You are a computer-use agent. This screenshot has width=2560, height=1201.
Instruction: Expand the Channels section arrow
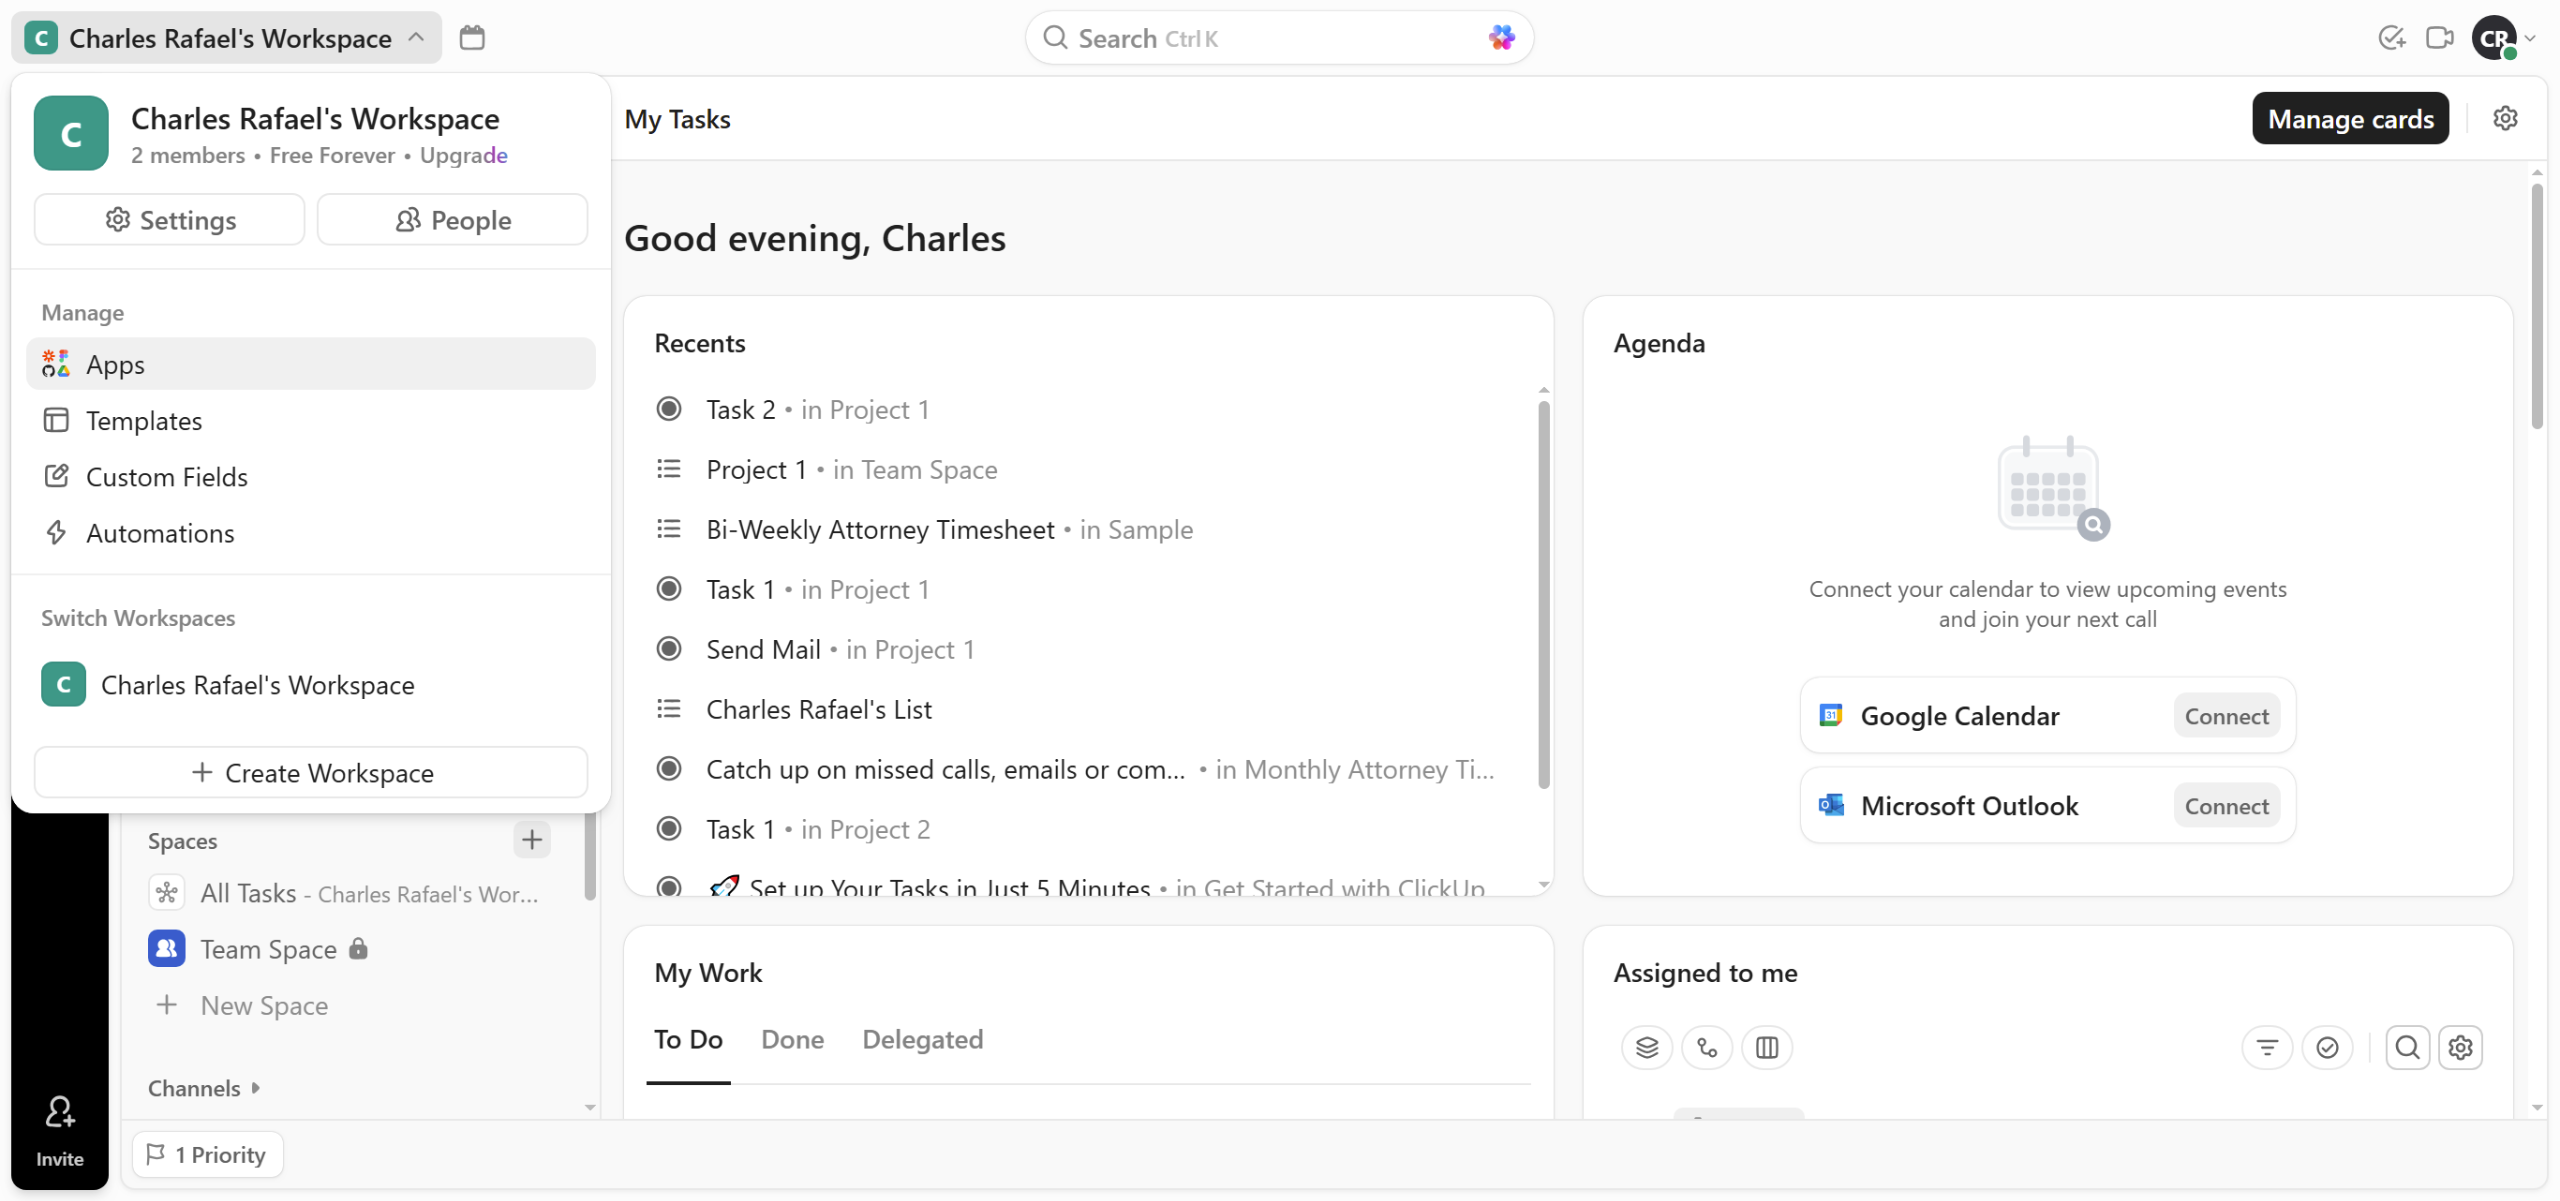256,1087
